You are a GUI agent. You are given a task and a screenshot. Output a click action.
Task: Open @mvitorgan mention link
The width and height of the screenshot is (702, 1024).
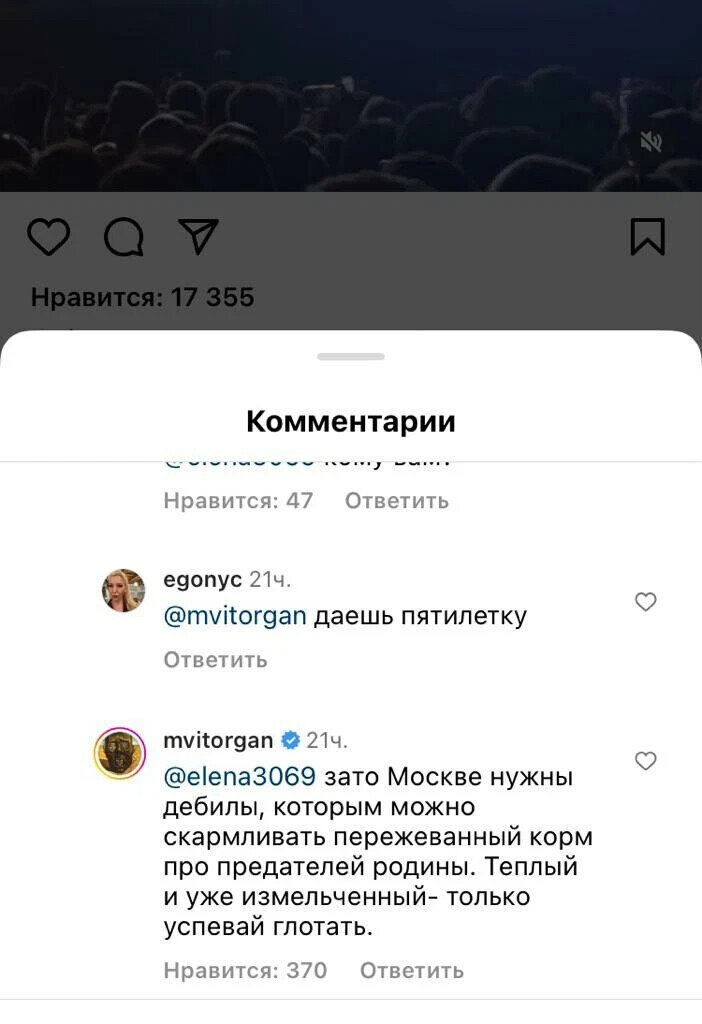(x=235, y=616)
